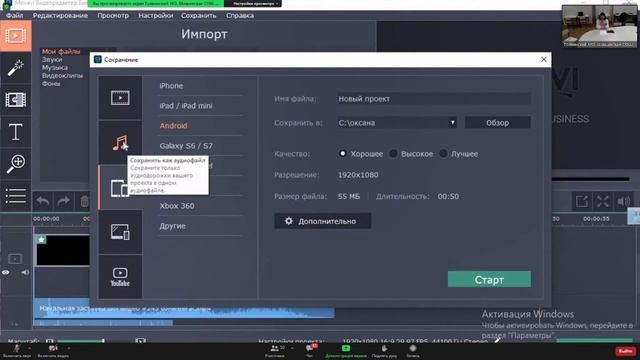Open the More tools list icon
640x360 pixels.
(x=16, y=196)
